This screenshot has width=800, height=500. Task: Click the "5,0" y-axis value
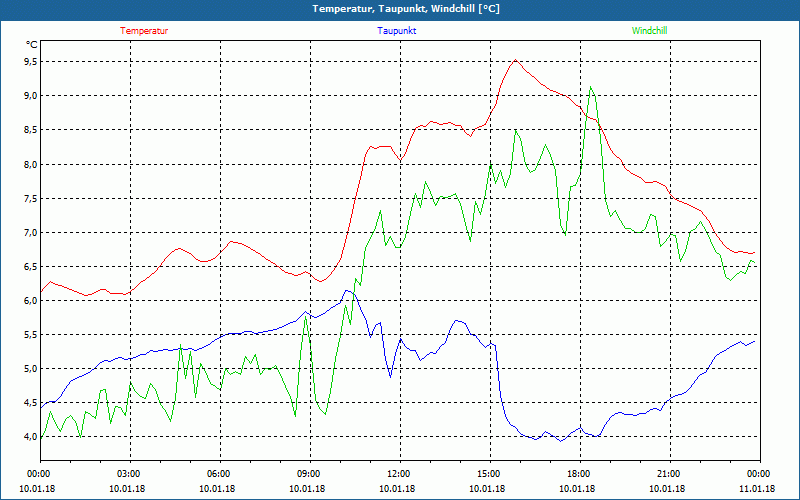coord(31,369)
